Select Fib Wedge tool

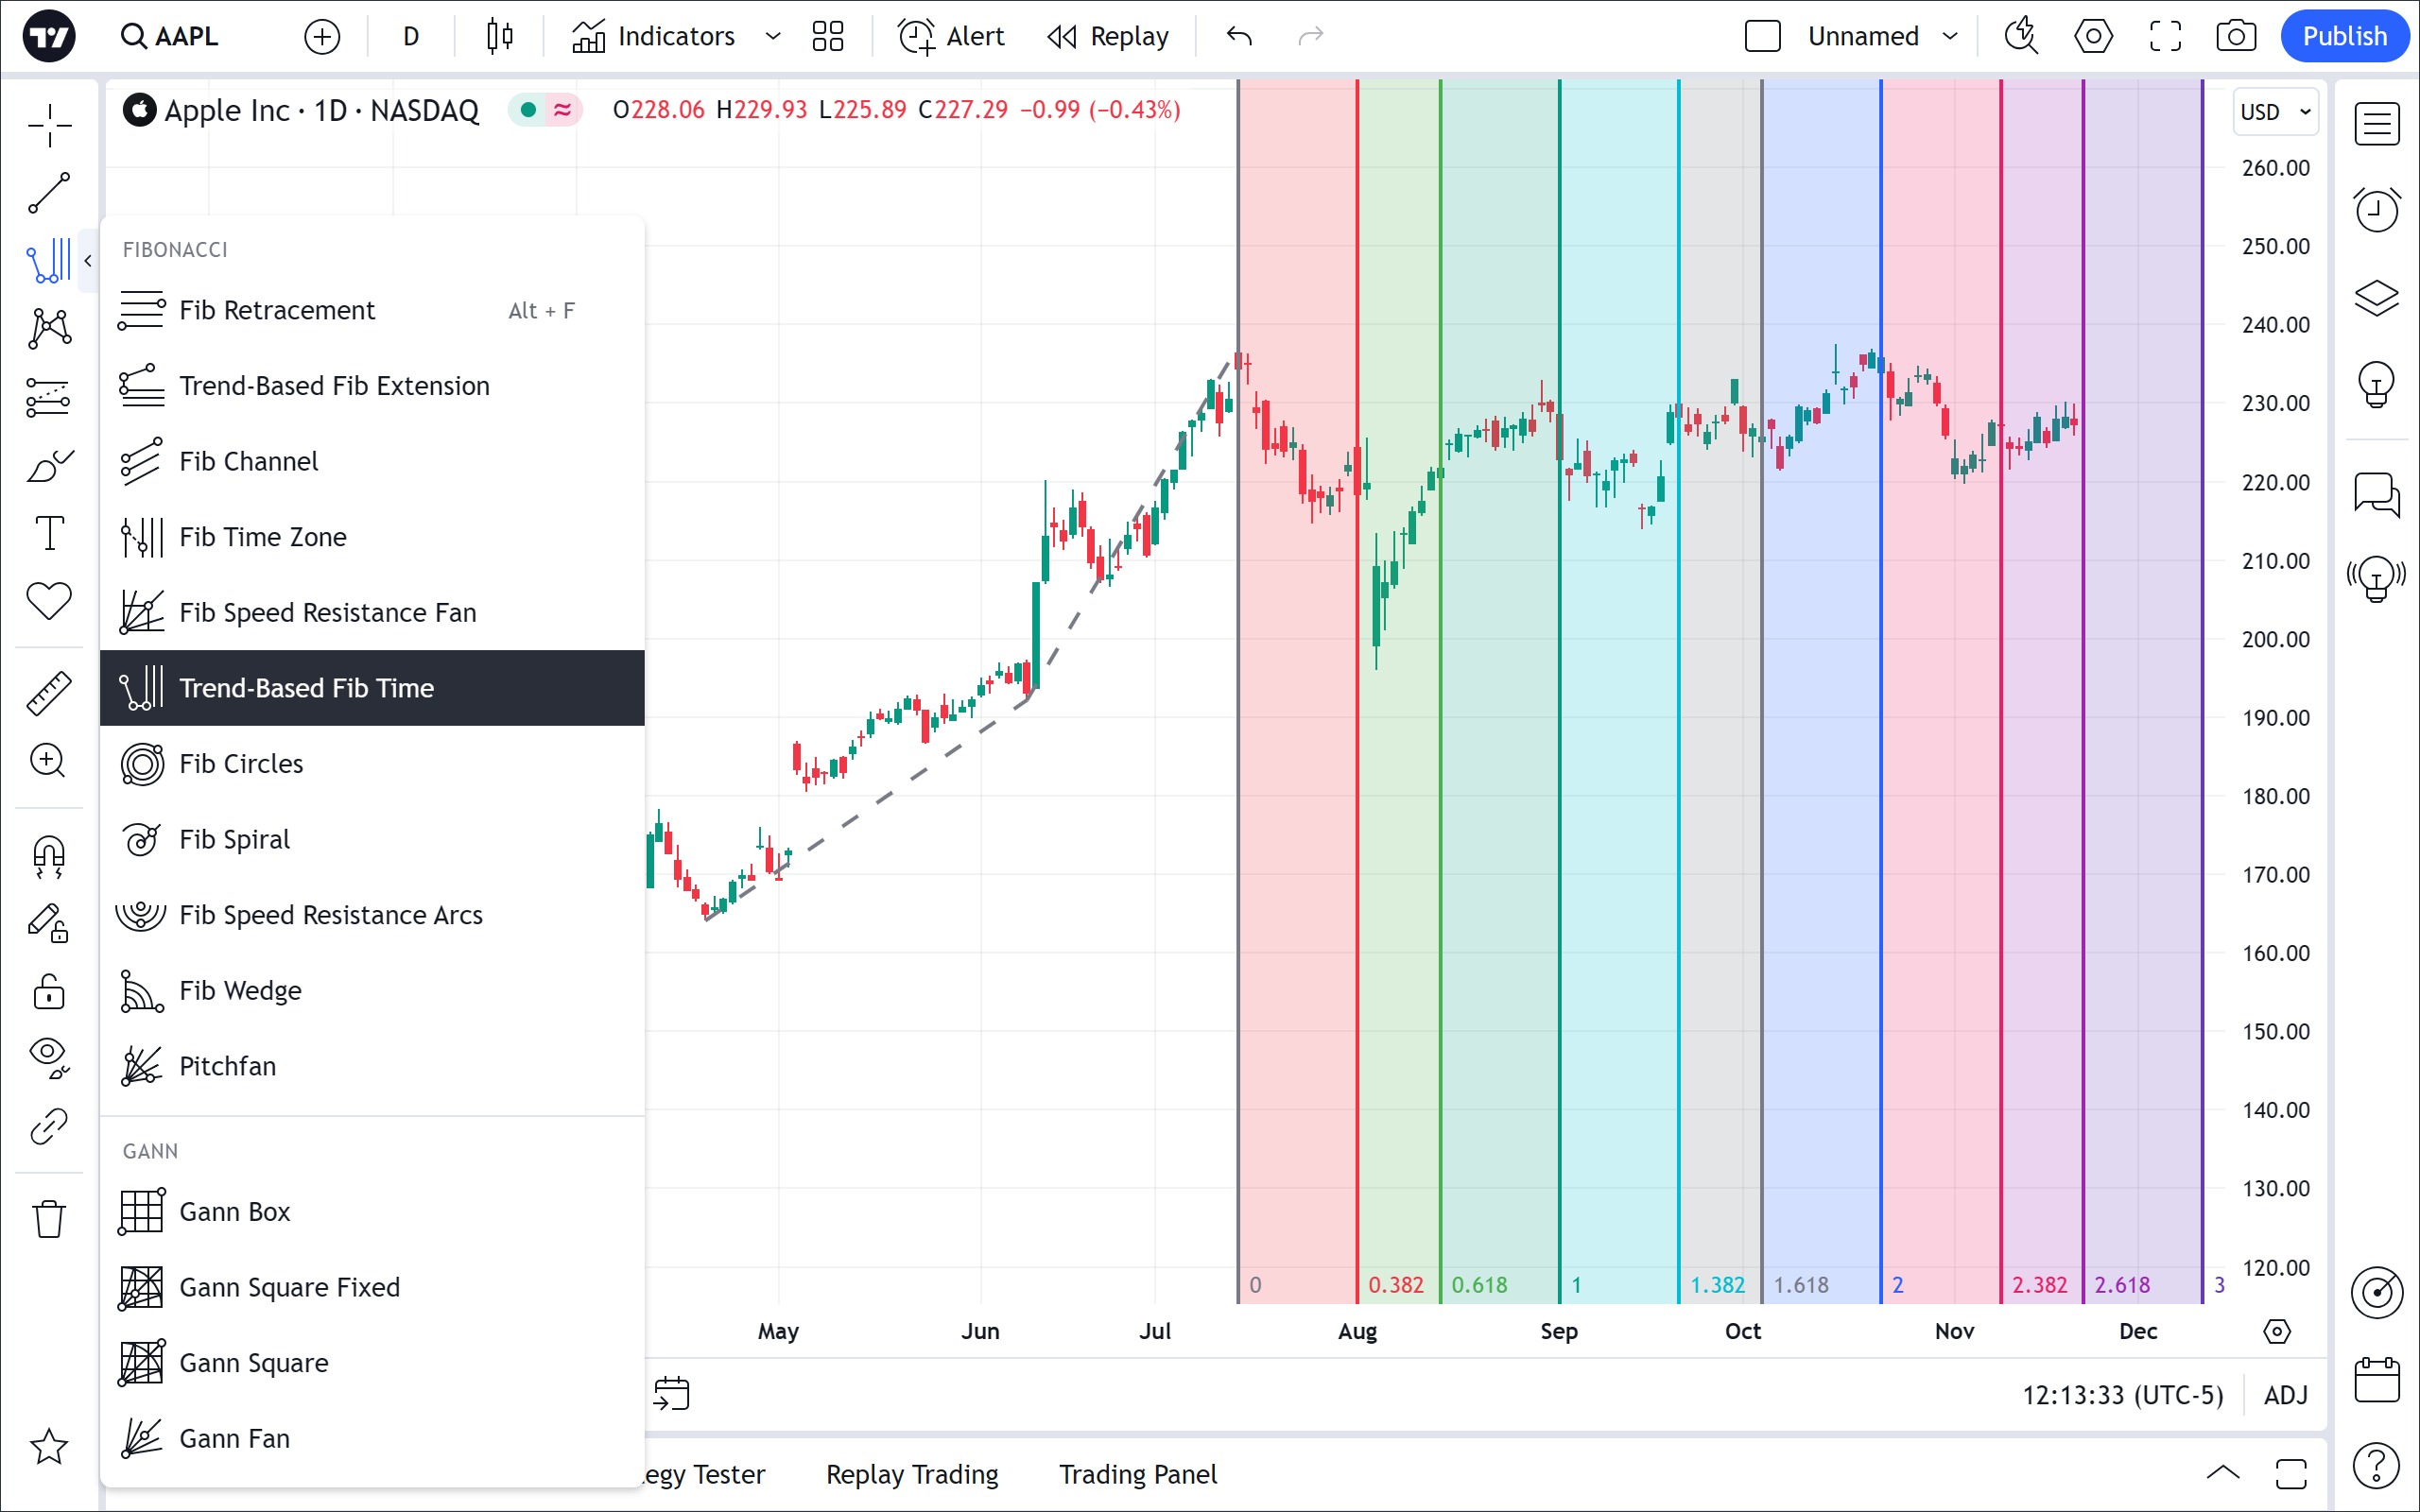pyautogui.click(x=372, y=990)
